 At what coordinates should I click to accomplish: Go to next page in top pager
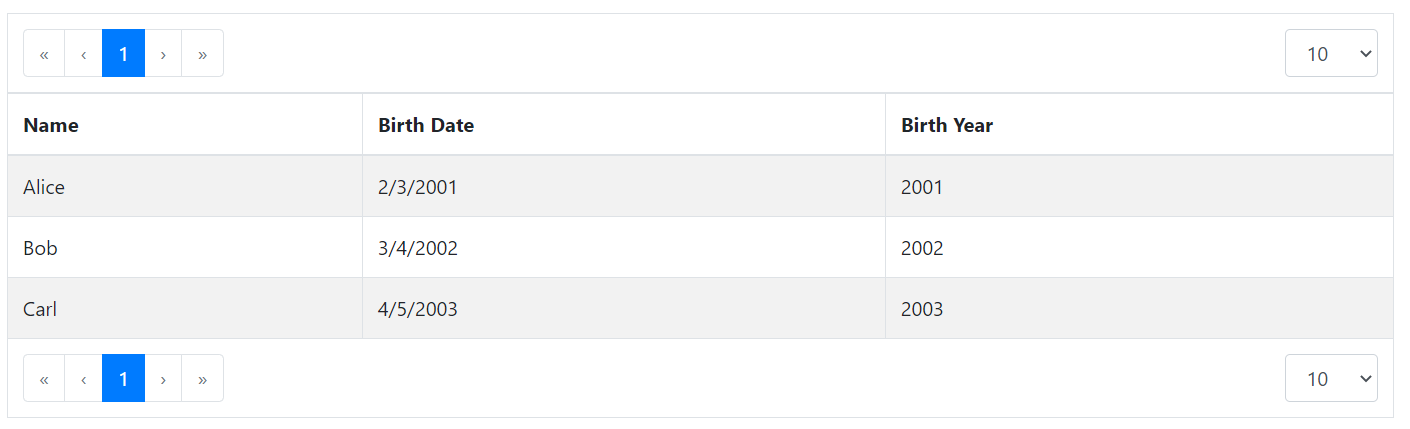pos(163,53)
